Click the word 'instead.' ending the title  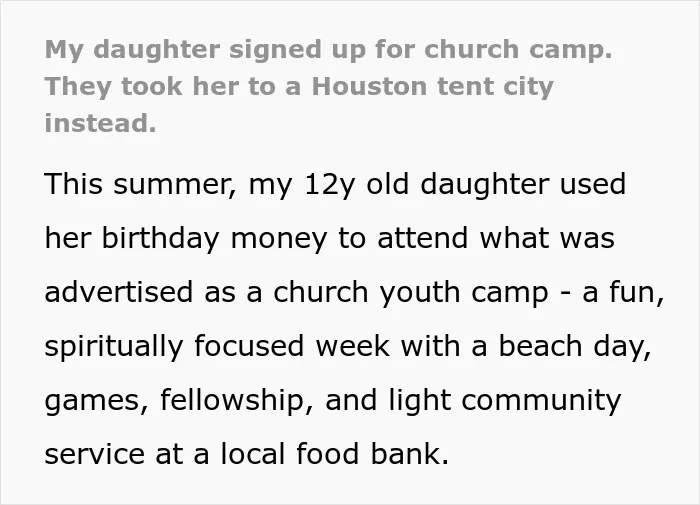[x=100, y=123]
